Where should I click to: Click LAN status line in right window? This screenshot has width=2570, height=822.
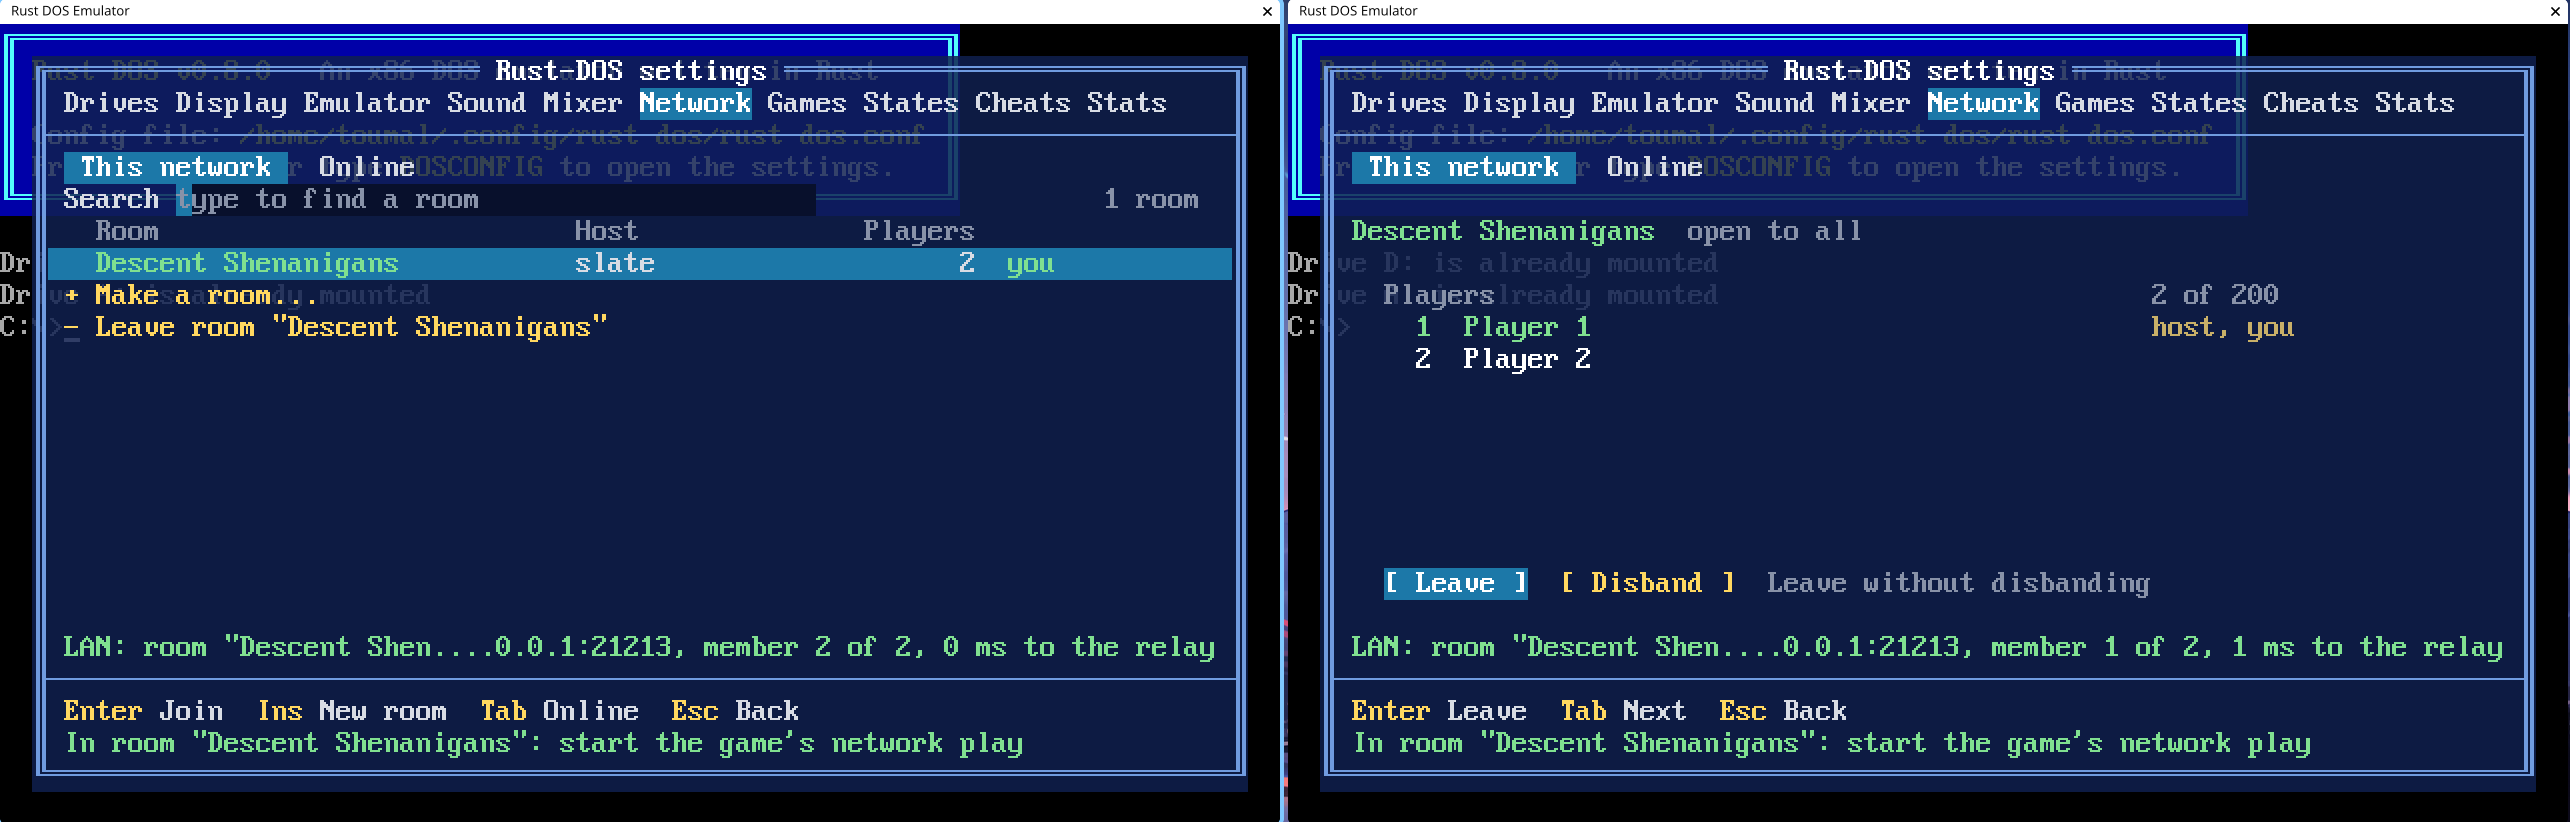click(1927, 647)
